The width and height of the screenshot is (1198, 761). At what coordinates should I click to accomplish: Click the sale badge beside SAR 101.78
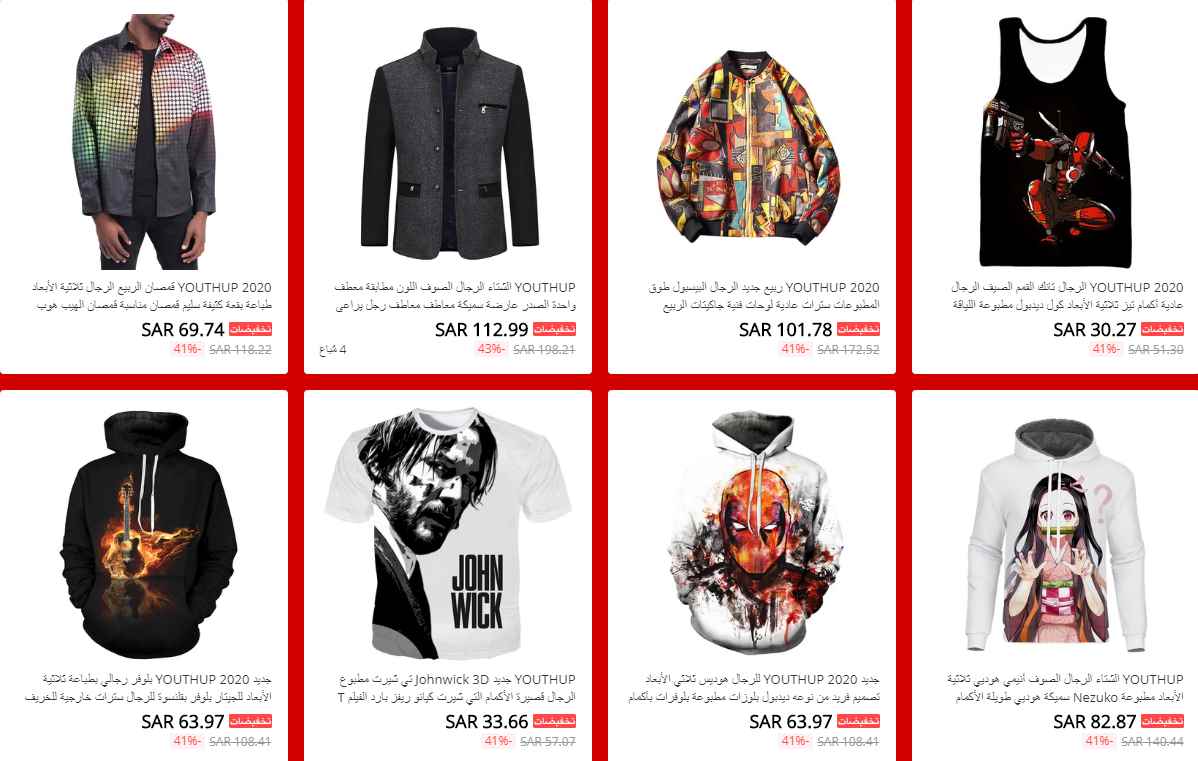858,330
